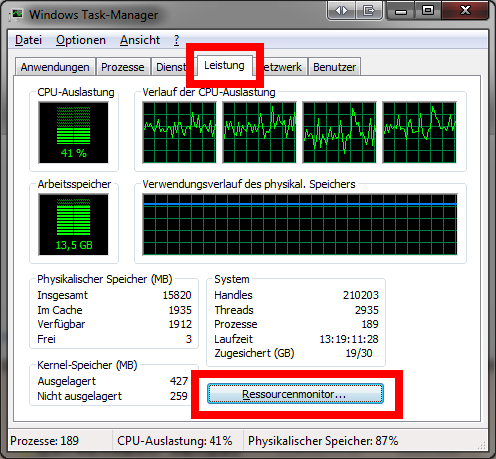The height and width of the screenshot is (459, 496).
Task: Select the Leistung tab
Action: (224, 65)
